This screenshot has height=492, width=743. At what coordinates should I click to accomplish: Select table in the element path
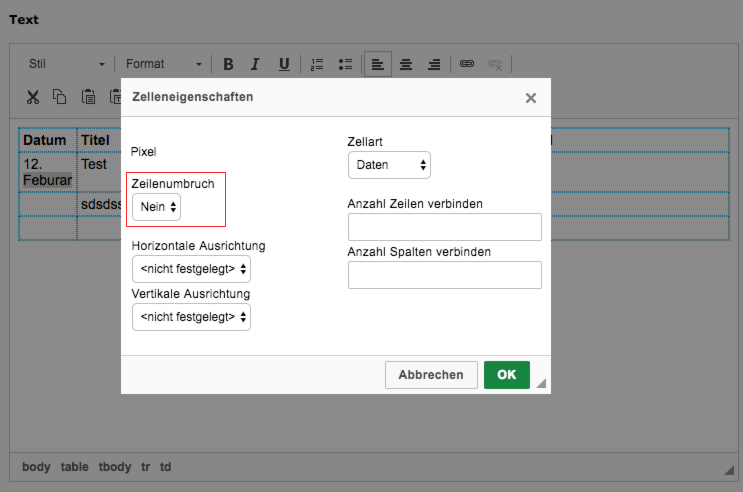tap(74, 467)
